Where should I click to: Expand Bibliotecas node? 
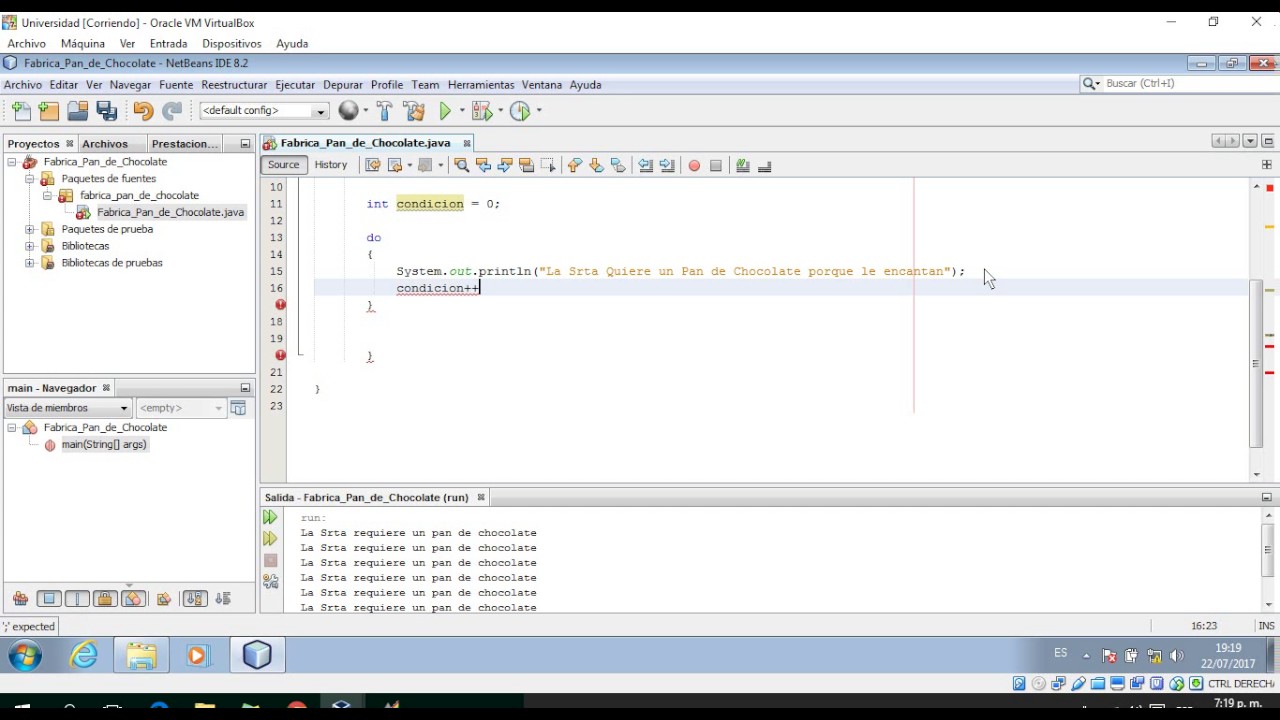pyautogui.click(x=29, y=246)
